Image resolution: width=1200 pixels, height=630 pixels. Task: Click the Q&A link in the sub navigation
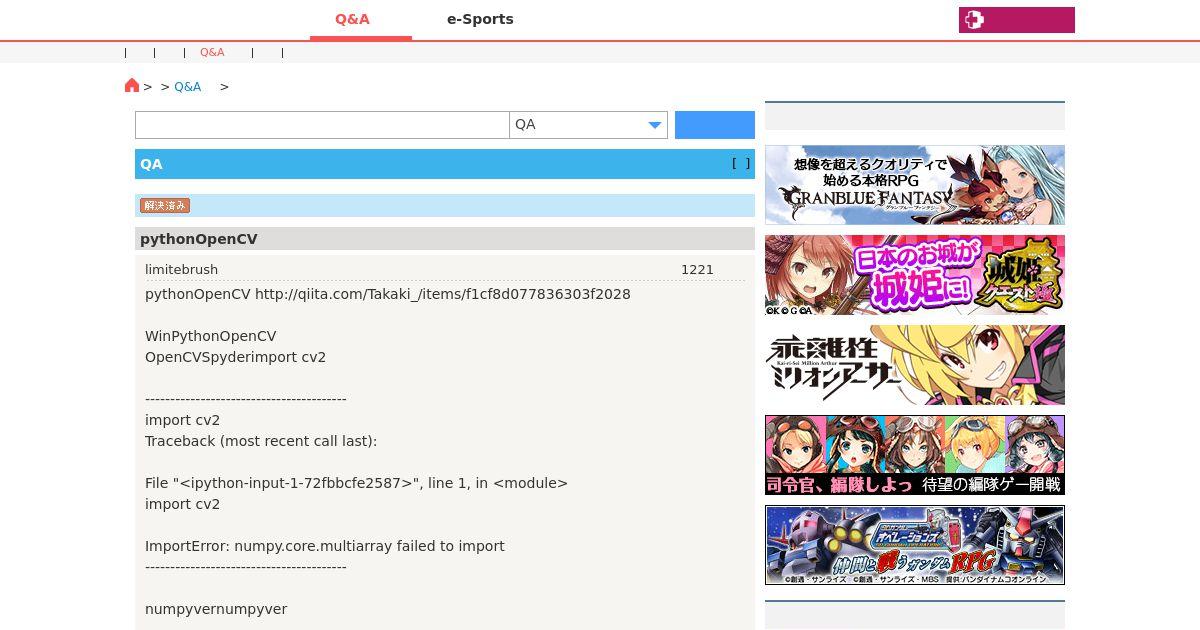point(212,52)
